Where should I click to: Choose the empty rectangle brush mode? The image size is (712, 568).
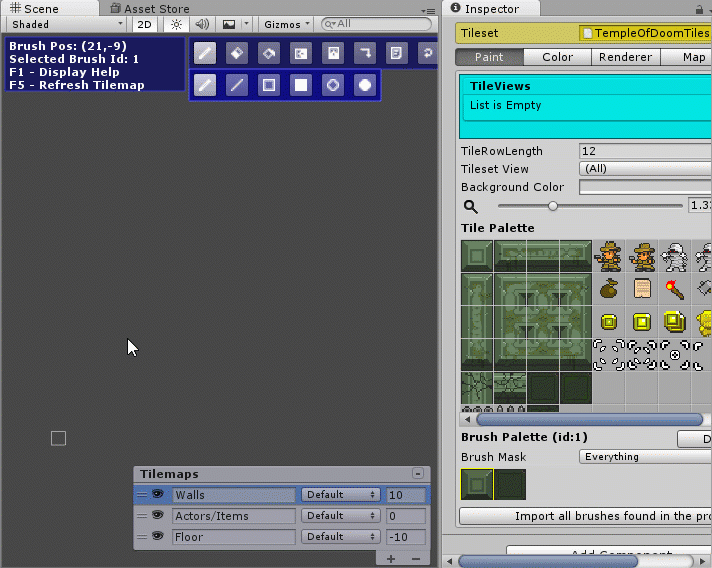(268, 85)
